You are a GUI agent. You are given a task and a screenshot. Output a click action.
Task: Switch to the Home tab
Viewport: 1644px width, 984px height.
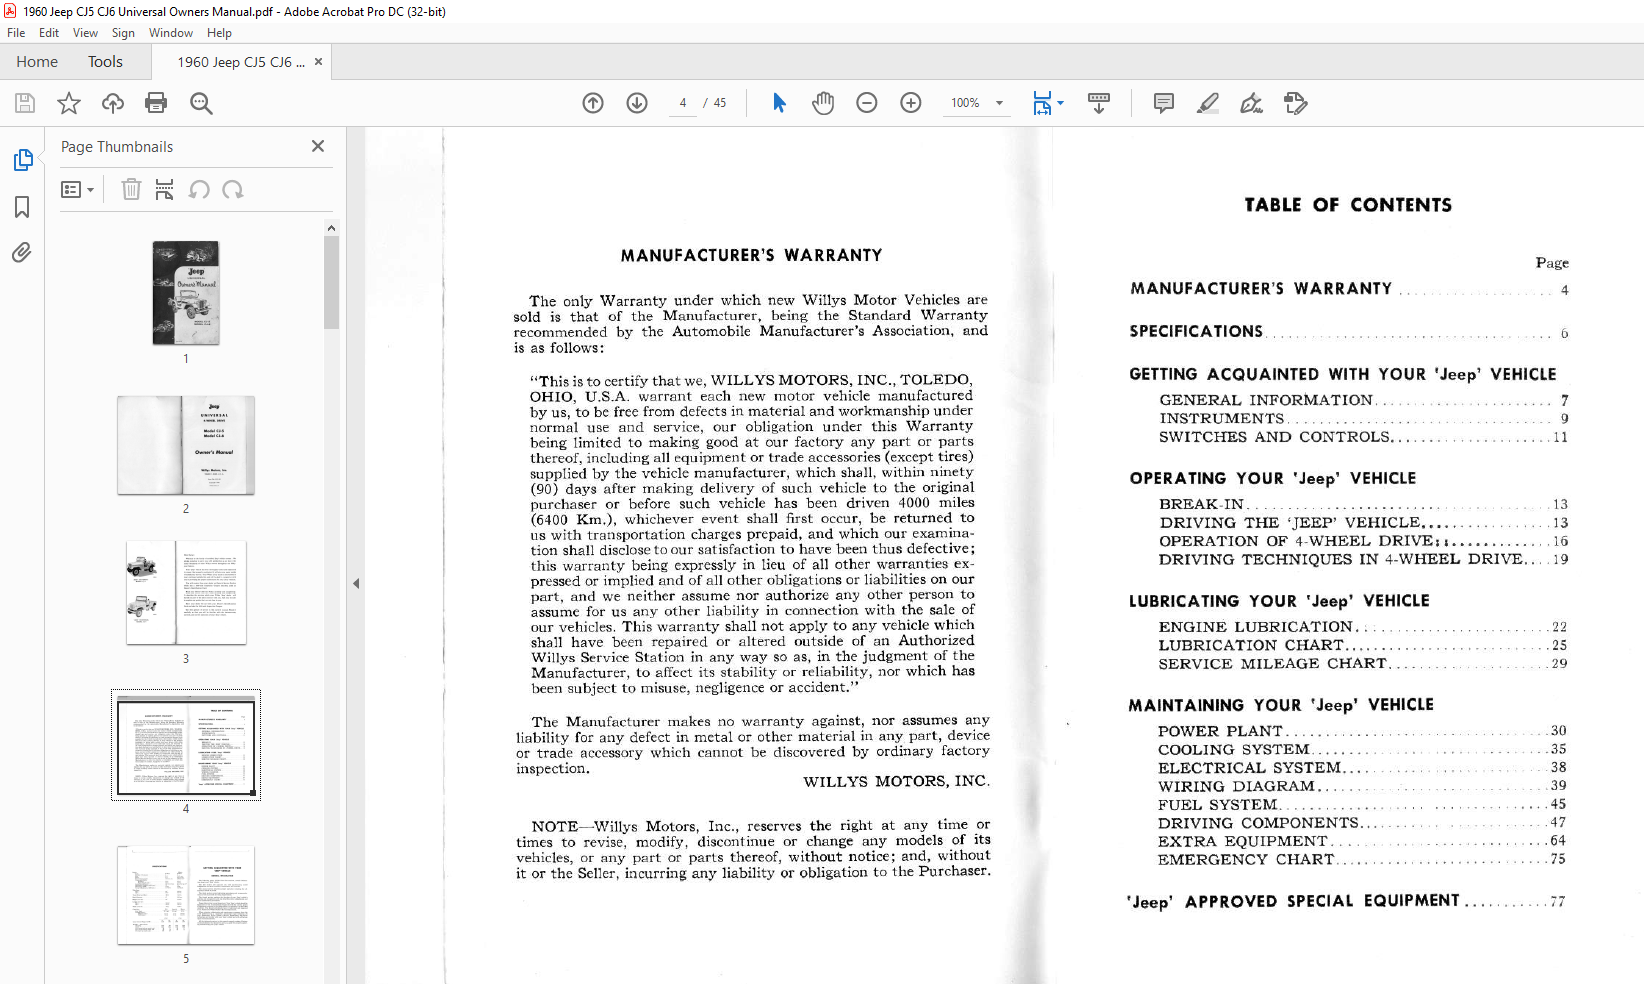point(37,62)
